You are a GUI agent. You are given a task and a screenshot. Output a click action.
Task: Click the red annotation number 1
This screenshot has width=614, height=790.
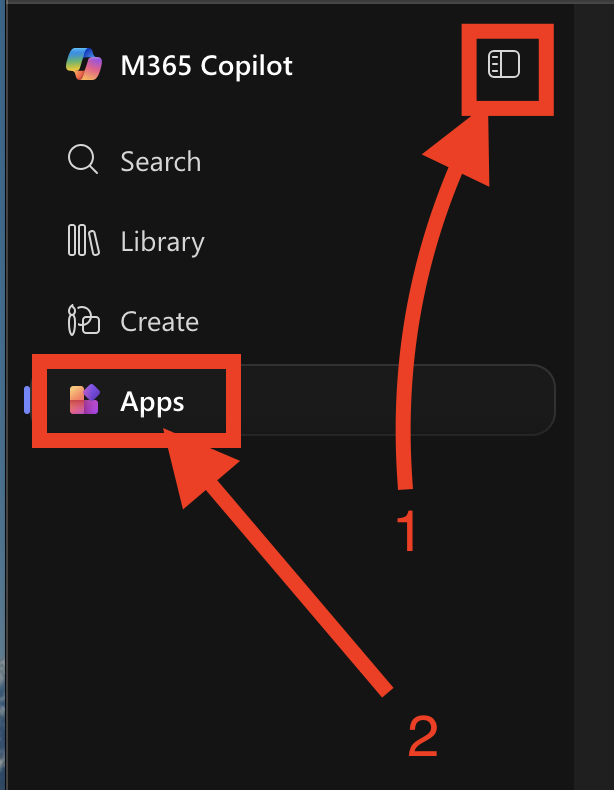[406, 531]
